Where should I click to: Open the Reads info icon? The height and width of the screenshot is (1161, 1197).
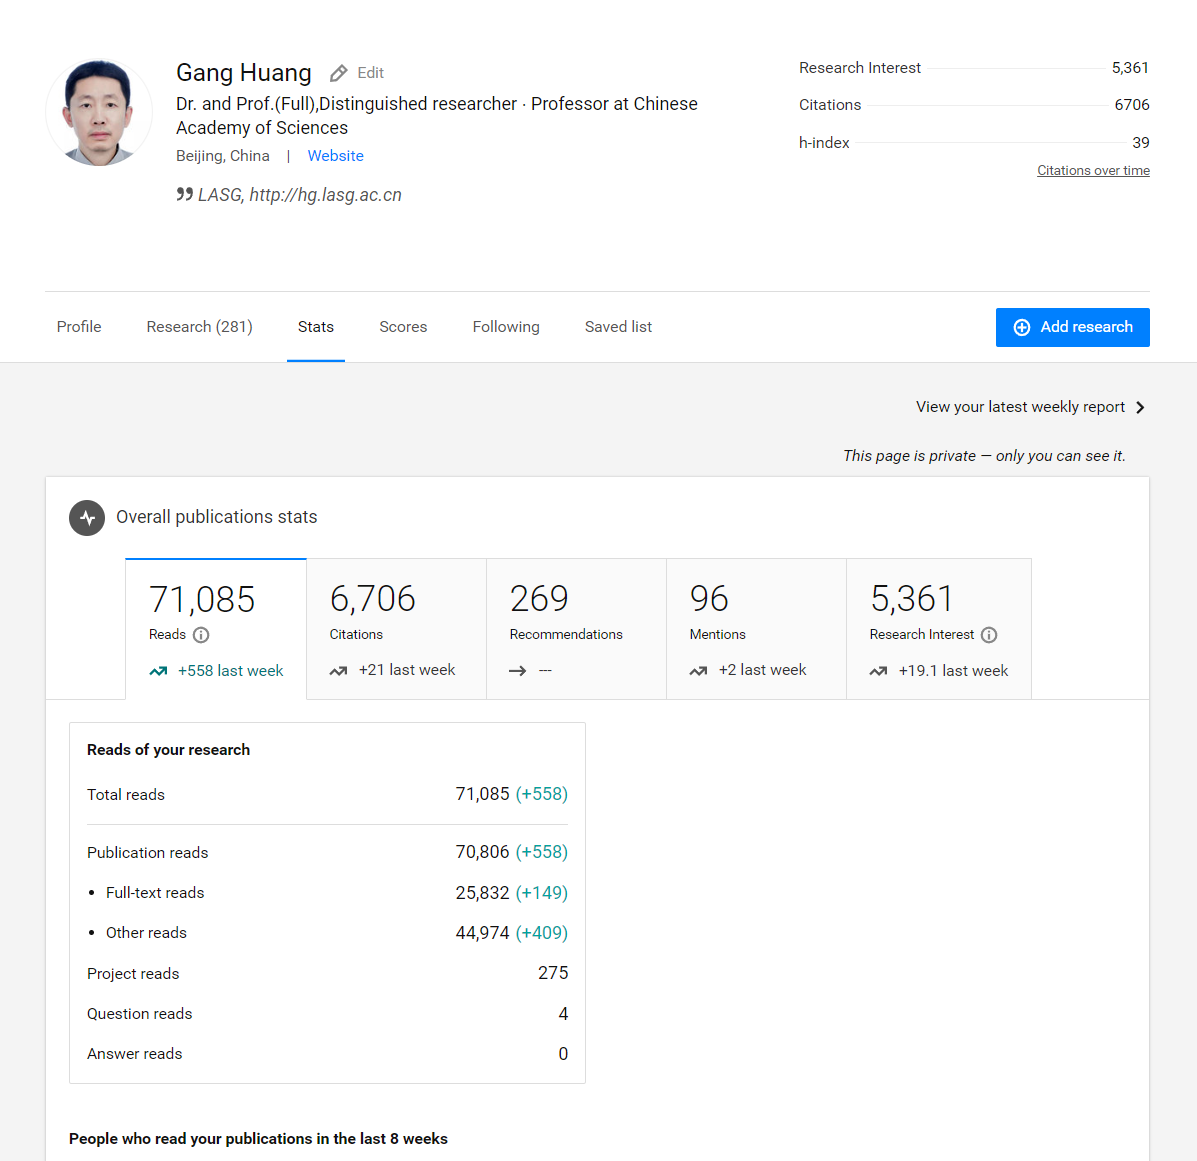point(201,635)
